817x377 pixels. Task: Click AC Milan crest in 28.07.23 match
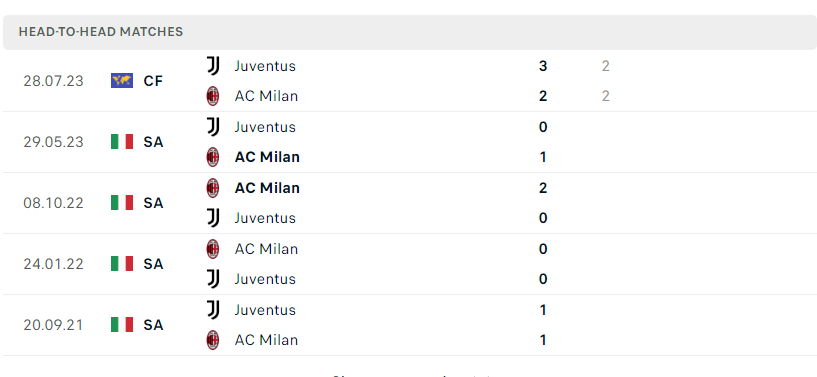[213, 96]
